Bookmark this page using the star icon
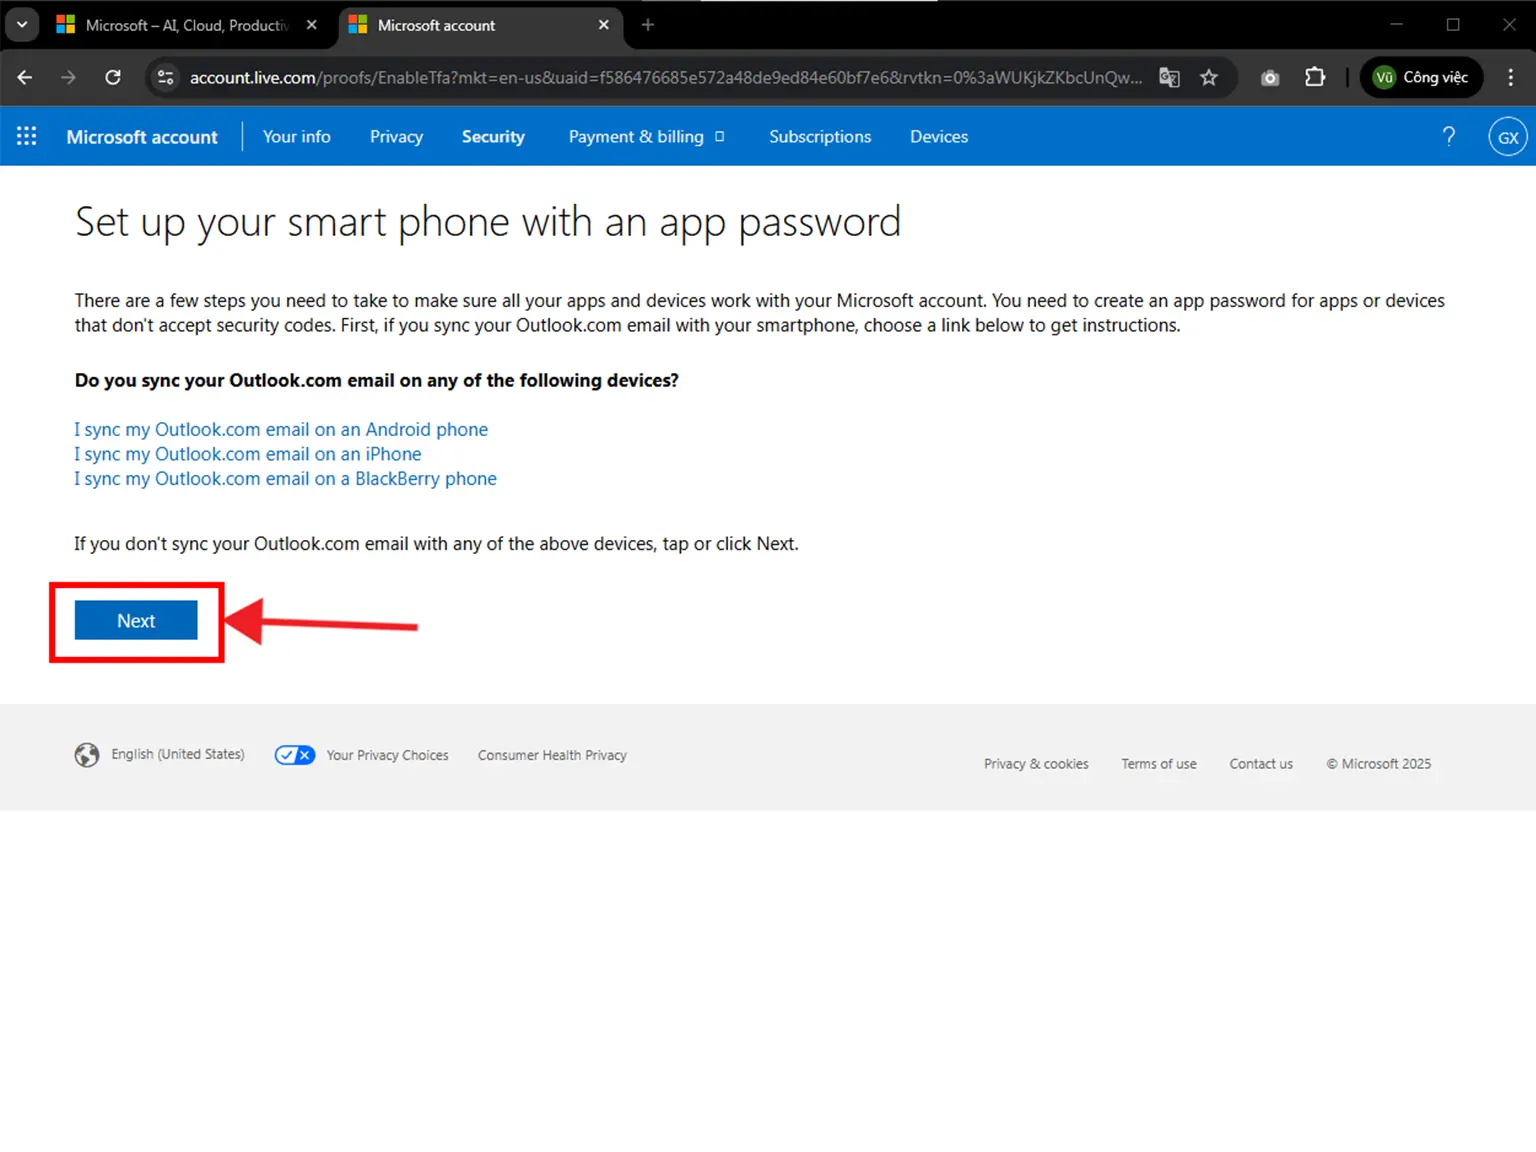The image size is (1536, 1152). tap(1209, 77)
